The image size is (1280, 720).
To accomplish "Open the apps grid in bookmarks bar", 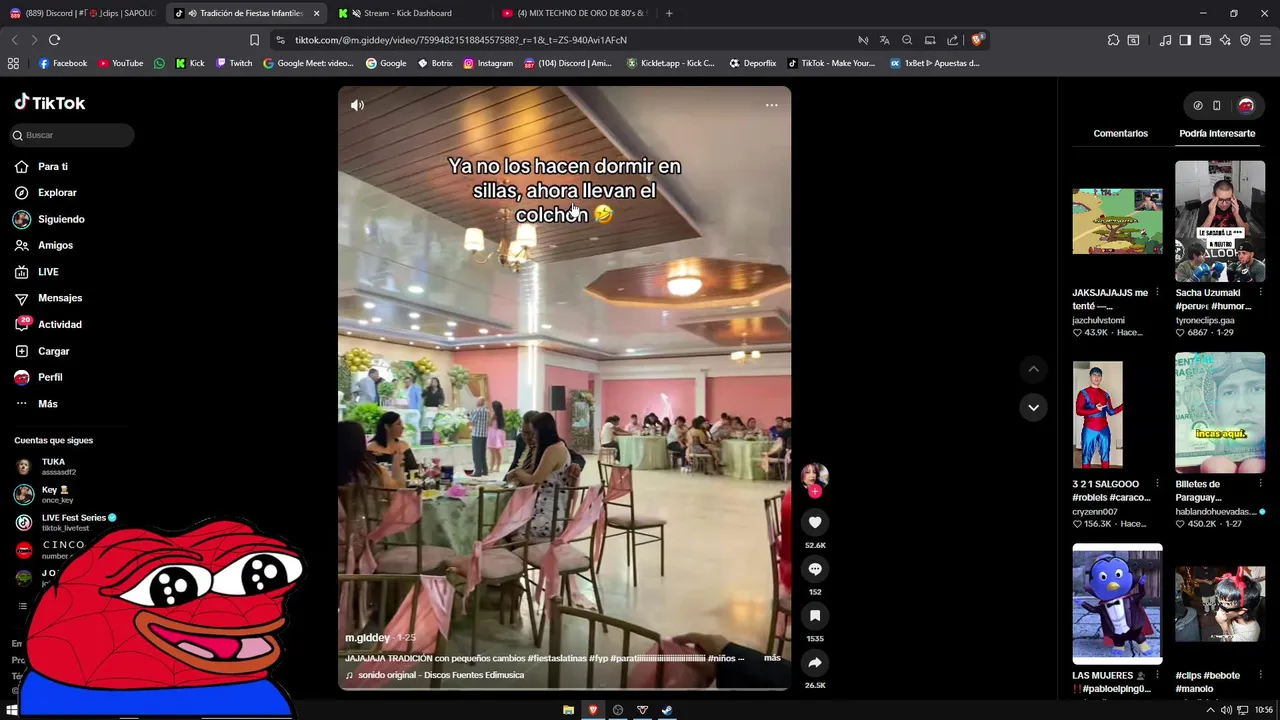I will (x=13, y=63).
